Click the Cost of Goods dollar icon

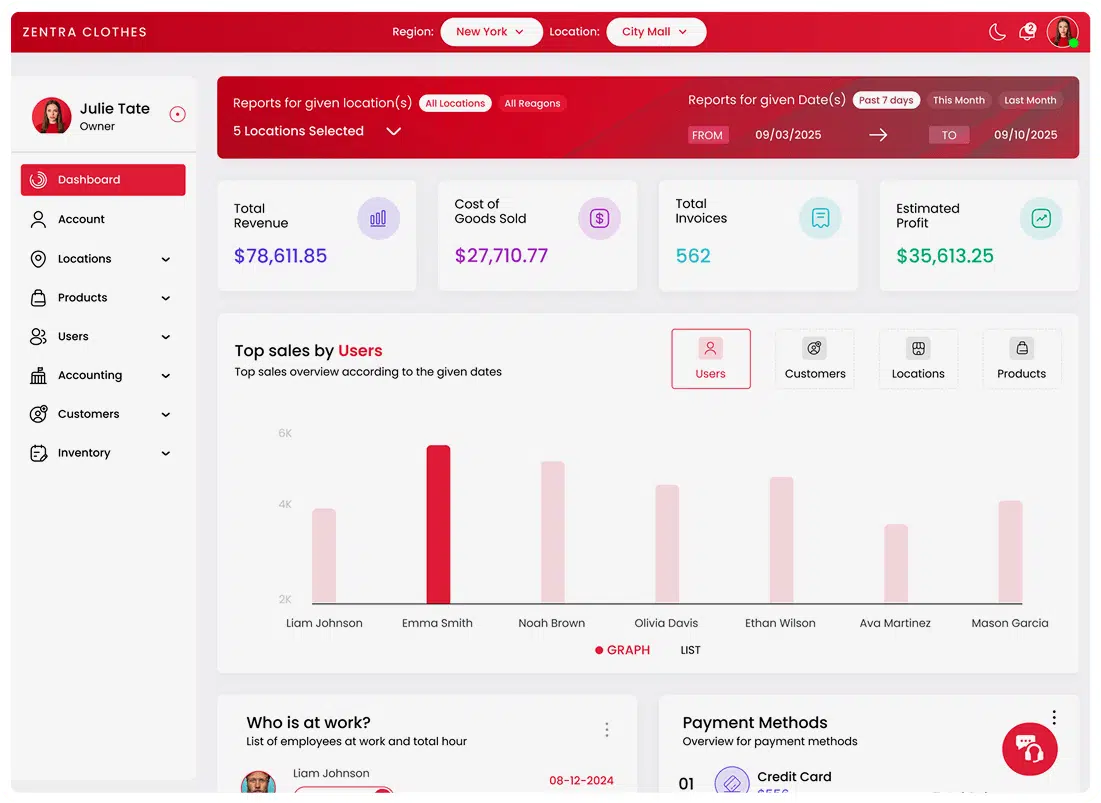pyautogui.click(x=599, y=218)
